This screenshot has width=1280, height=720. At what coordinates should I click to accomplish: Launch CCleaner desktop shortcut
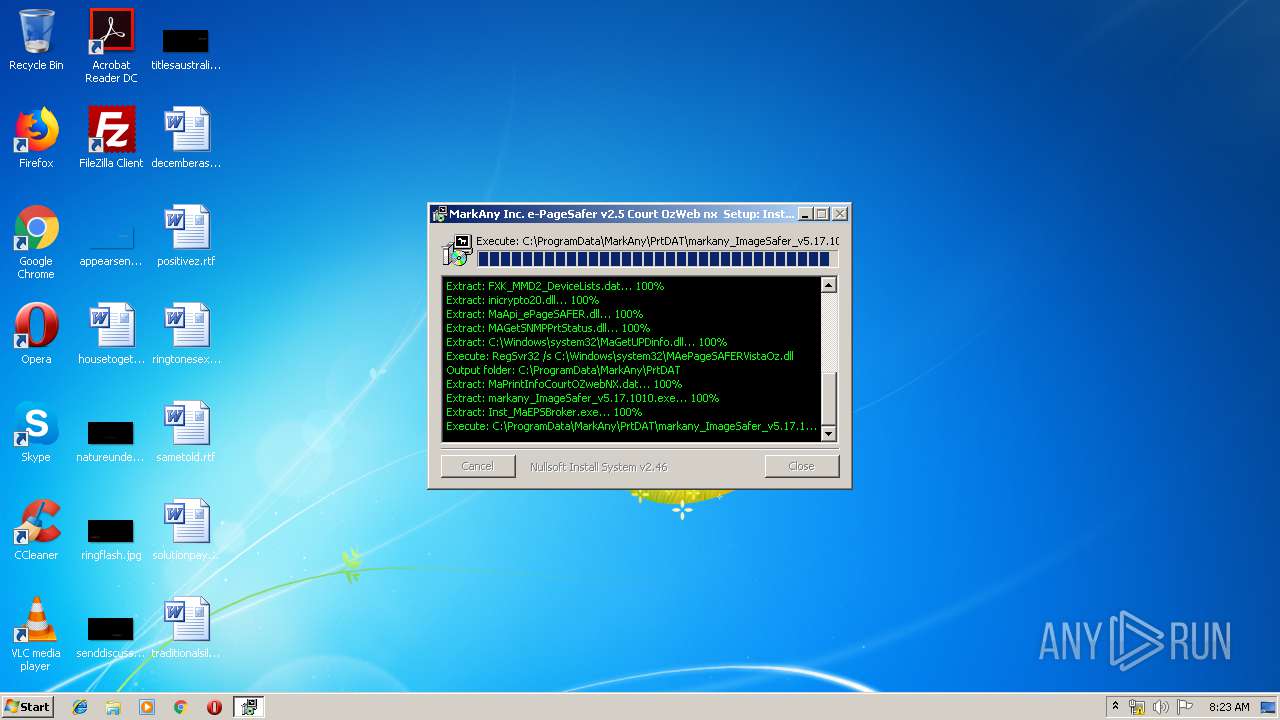point(36,531)
